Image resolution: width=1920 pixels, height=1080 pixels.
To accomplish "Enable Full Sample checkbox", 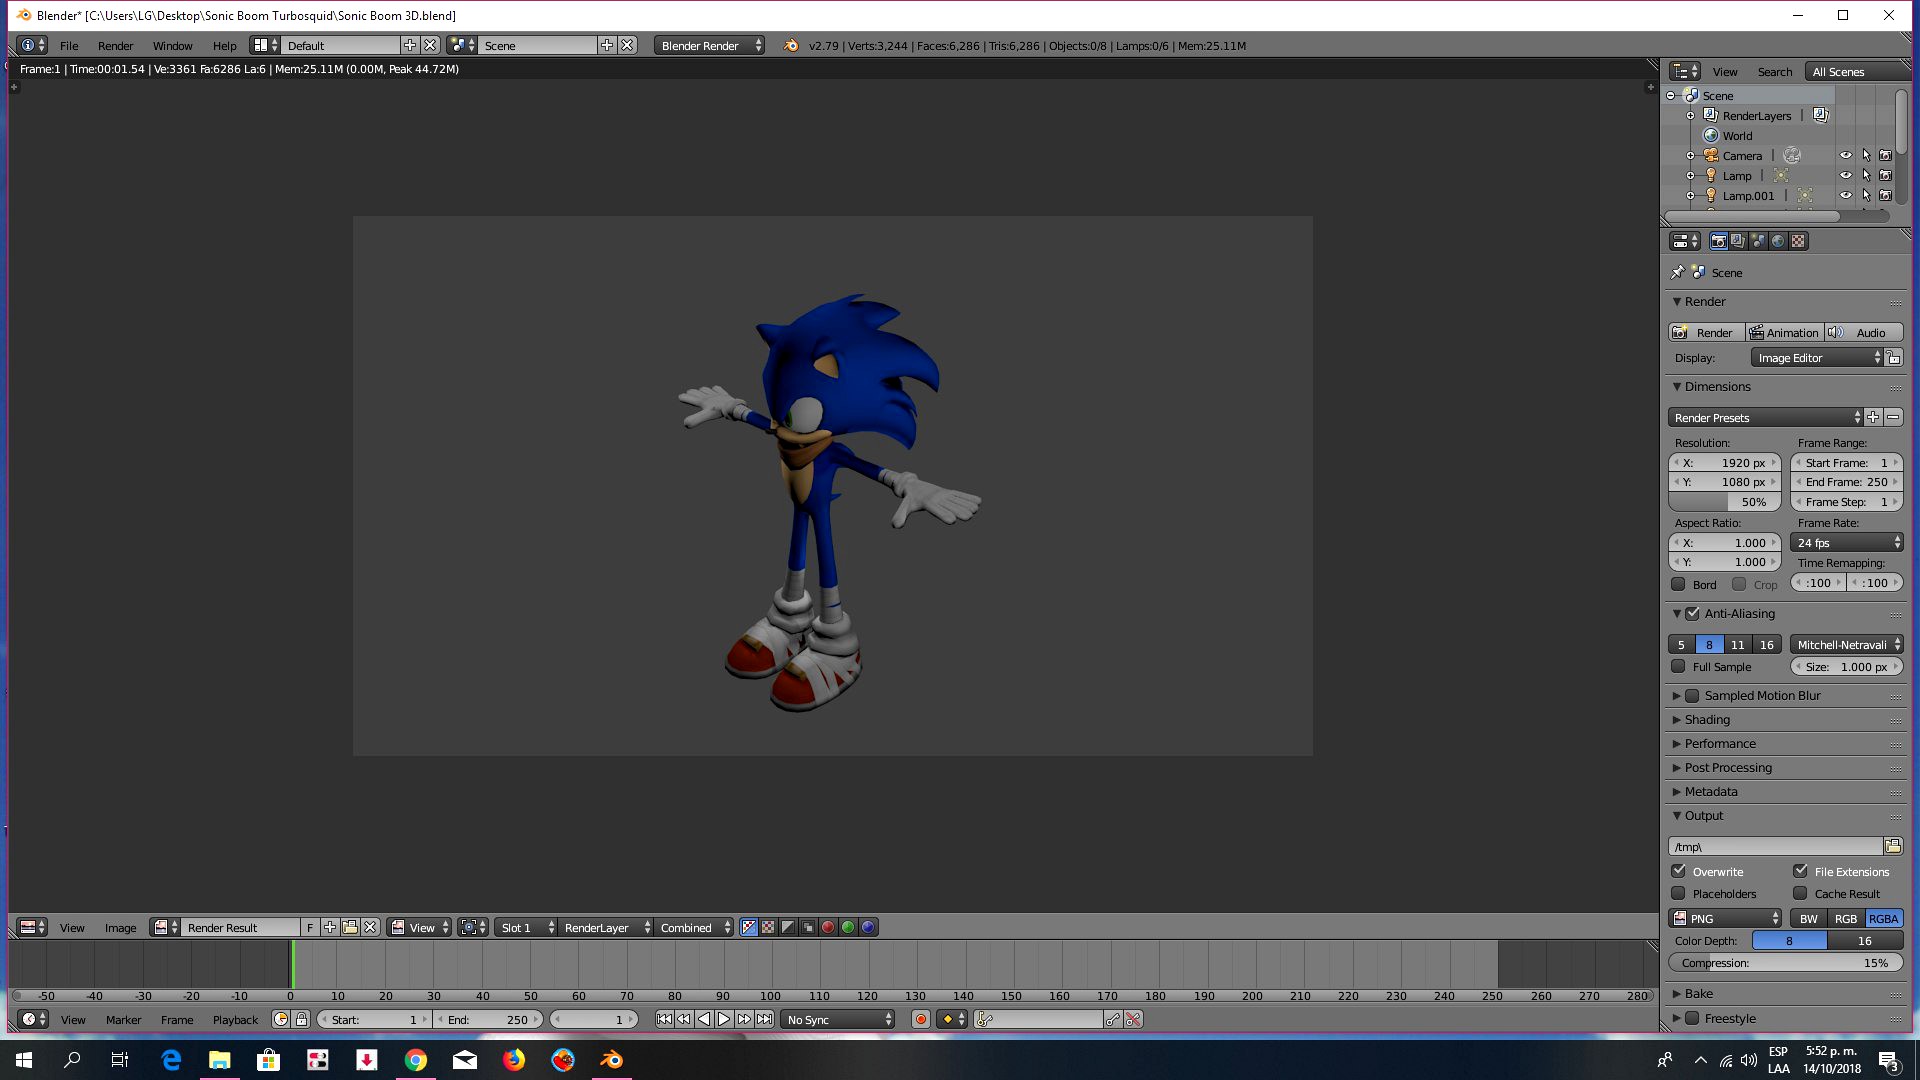I will [x=1678, y=666].
